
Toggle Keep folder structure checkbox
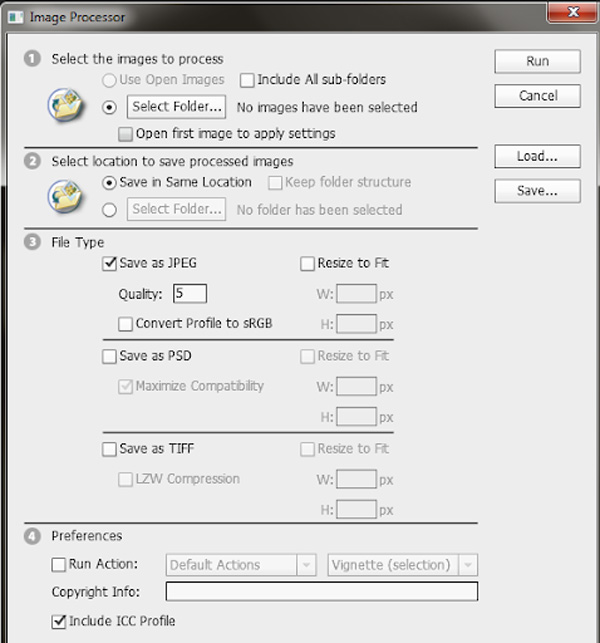click(x=275, y=183)
